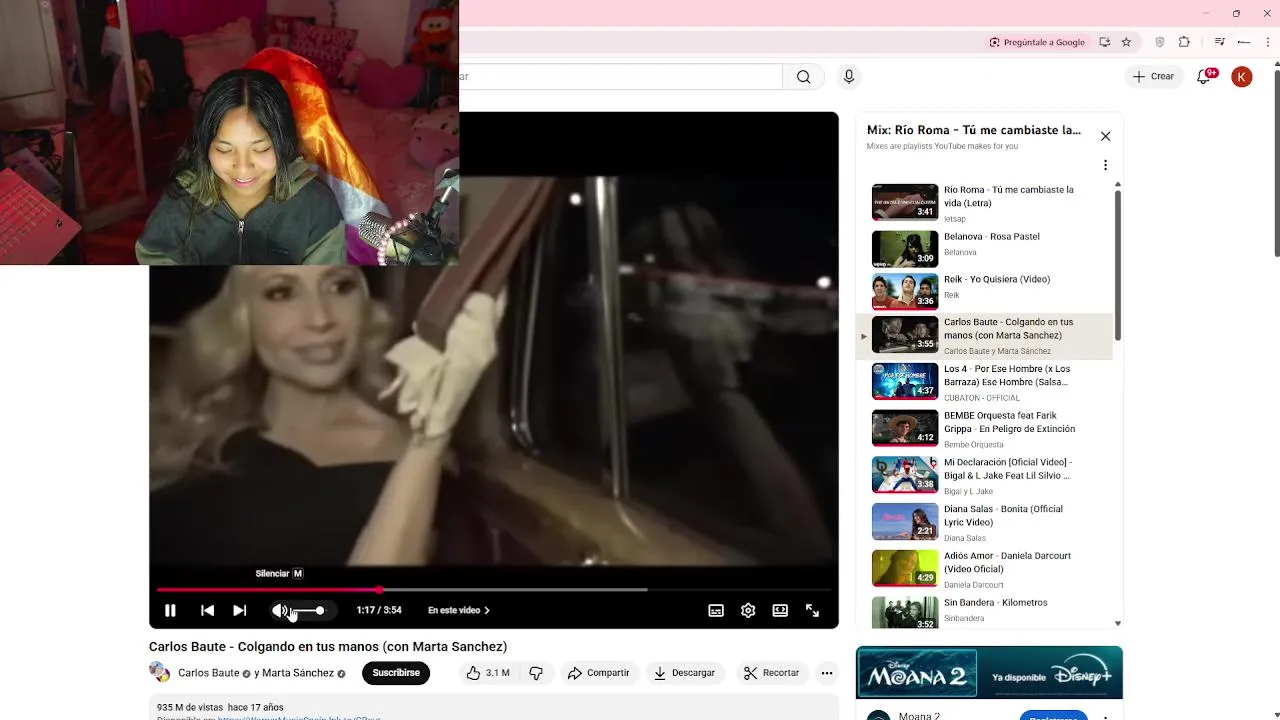Open the browser three-dot menu
The width and height of the screenshot is (1280, 720).
click(1269, 42)
